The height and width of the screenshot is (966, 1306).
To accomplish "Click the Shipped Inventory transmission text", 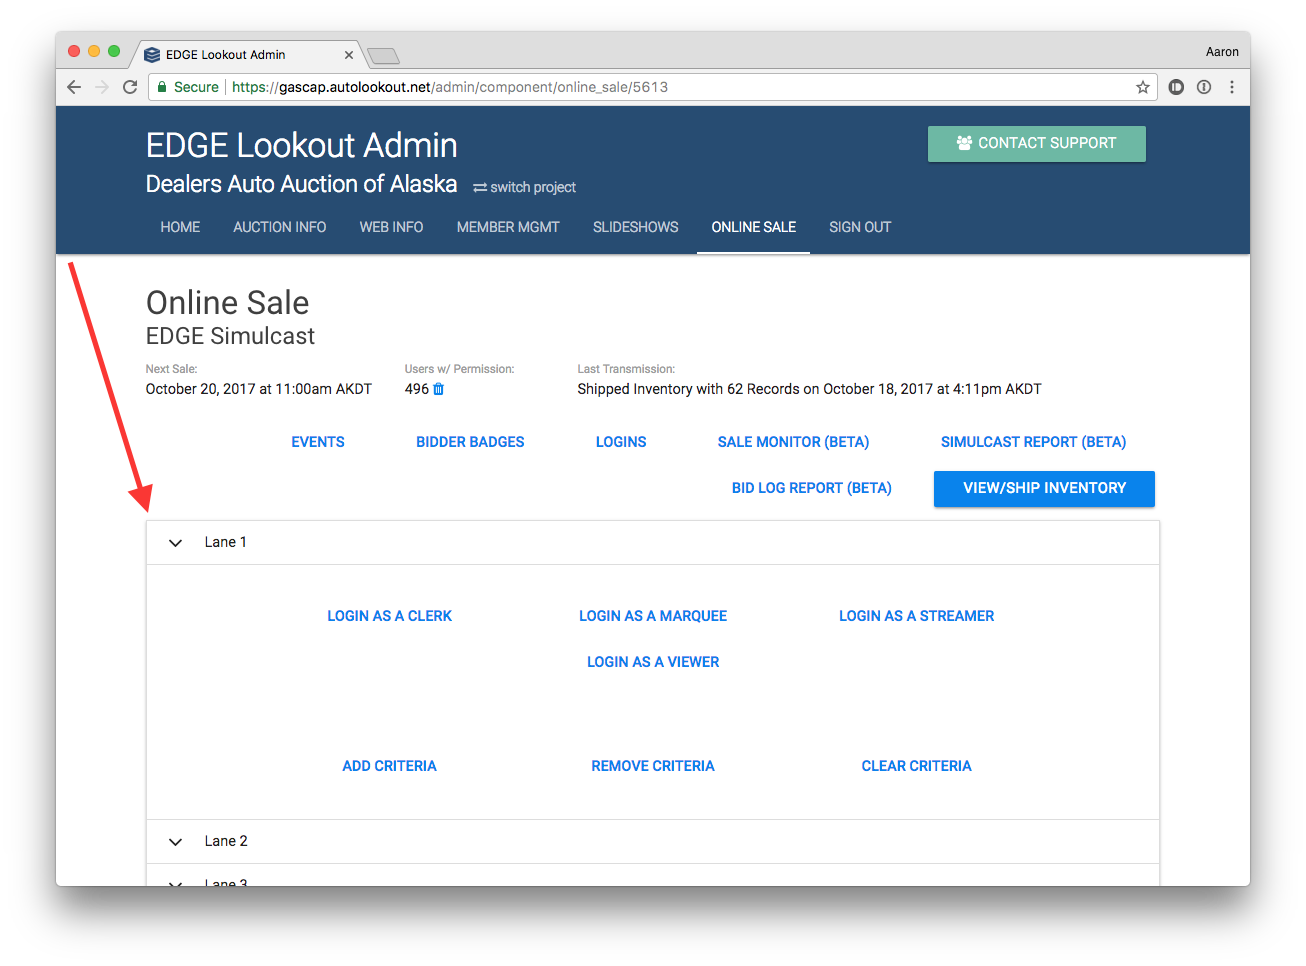I will pos(809,389).
